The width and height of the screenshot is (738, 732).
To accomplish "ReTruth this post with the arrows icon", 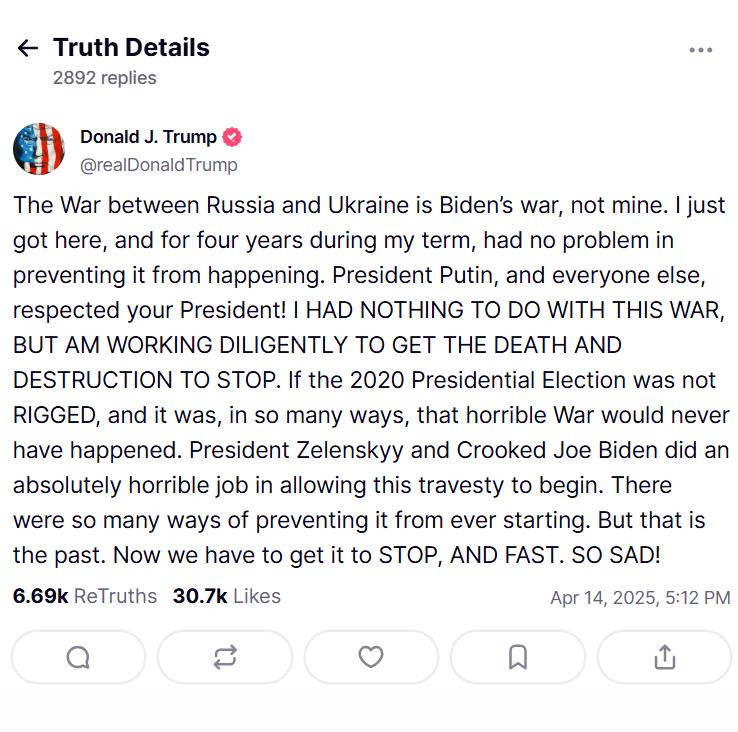I will [x=225, y=657].
